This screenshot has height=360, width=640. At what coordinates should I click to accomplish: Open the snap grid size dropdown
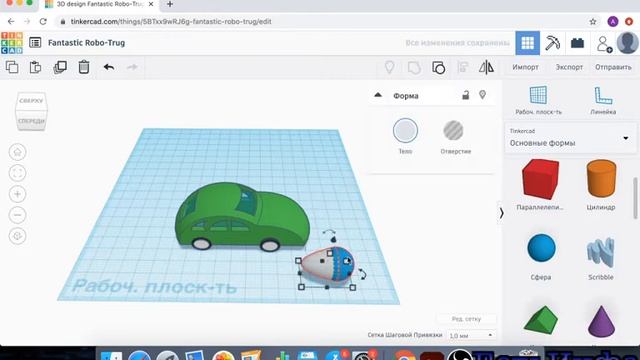point(471,335)
